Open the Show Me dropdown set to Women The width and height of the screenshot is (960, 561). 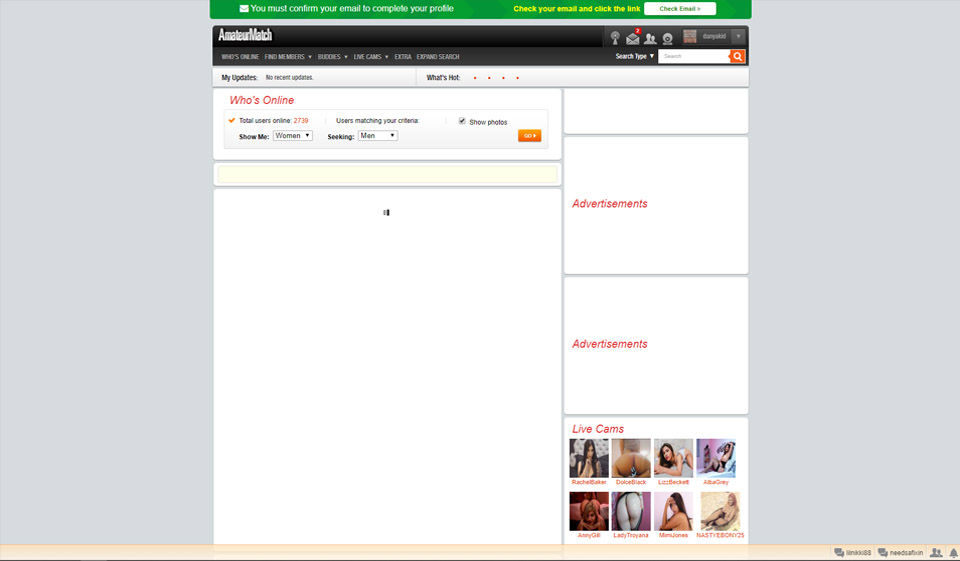[x=293, y=136]
